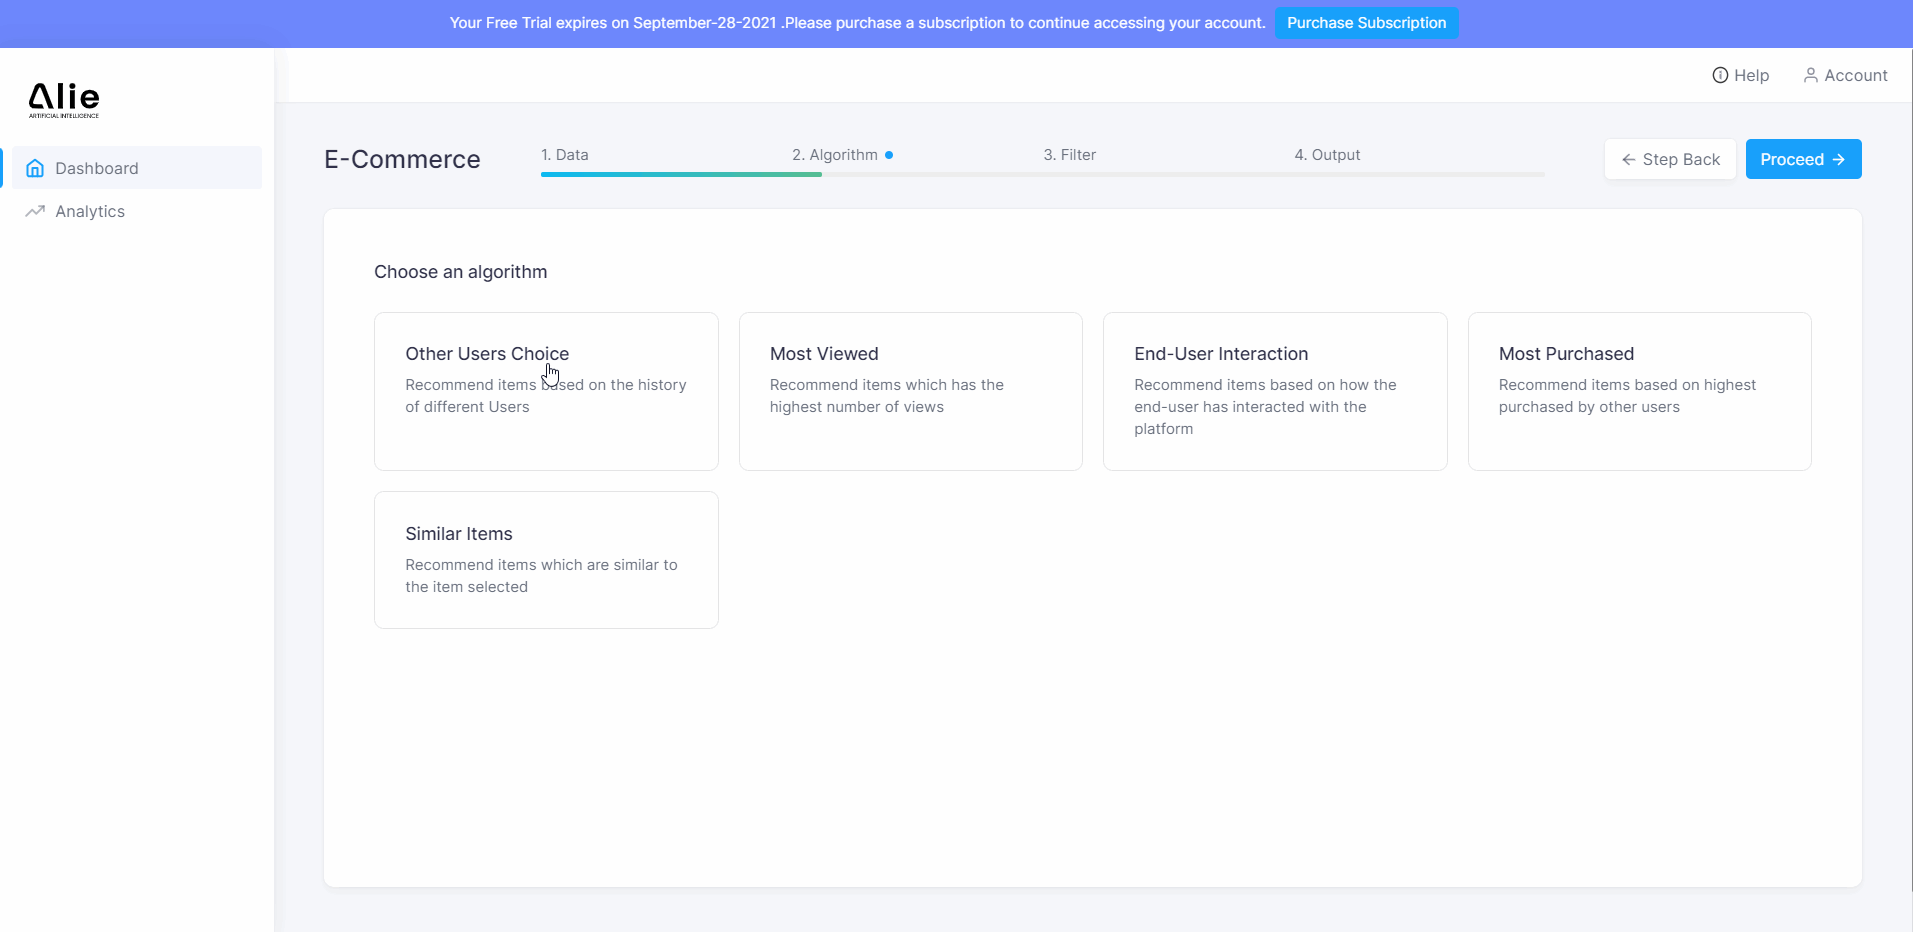Click the Dashboard home icon
Viewport: 1913px width, 932px height.
pyautogui.click(x=35, y=168)
